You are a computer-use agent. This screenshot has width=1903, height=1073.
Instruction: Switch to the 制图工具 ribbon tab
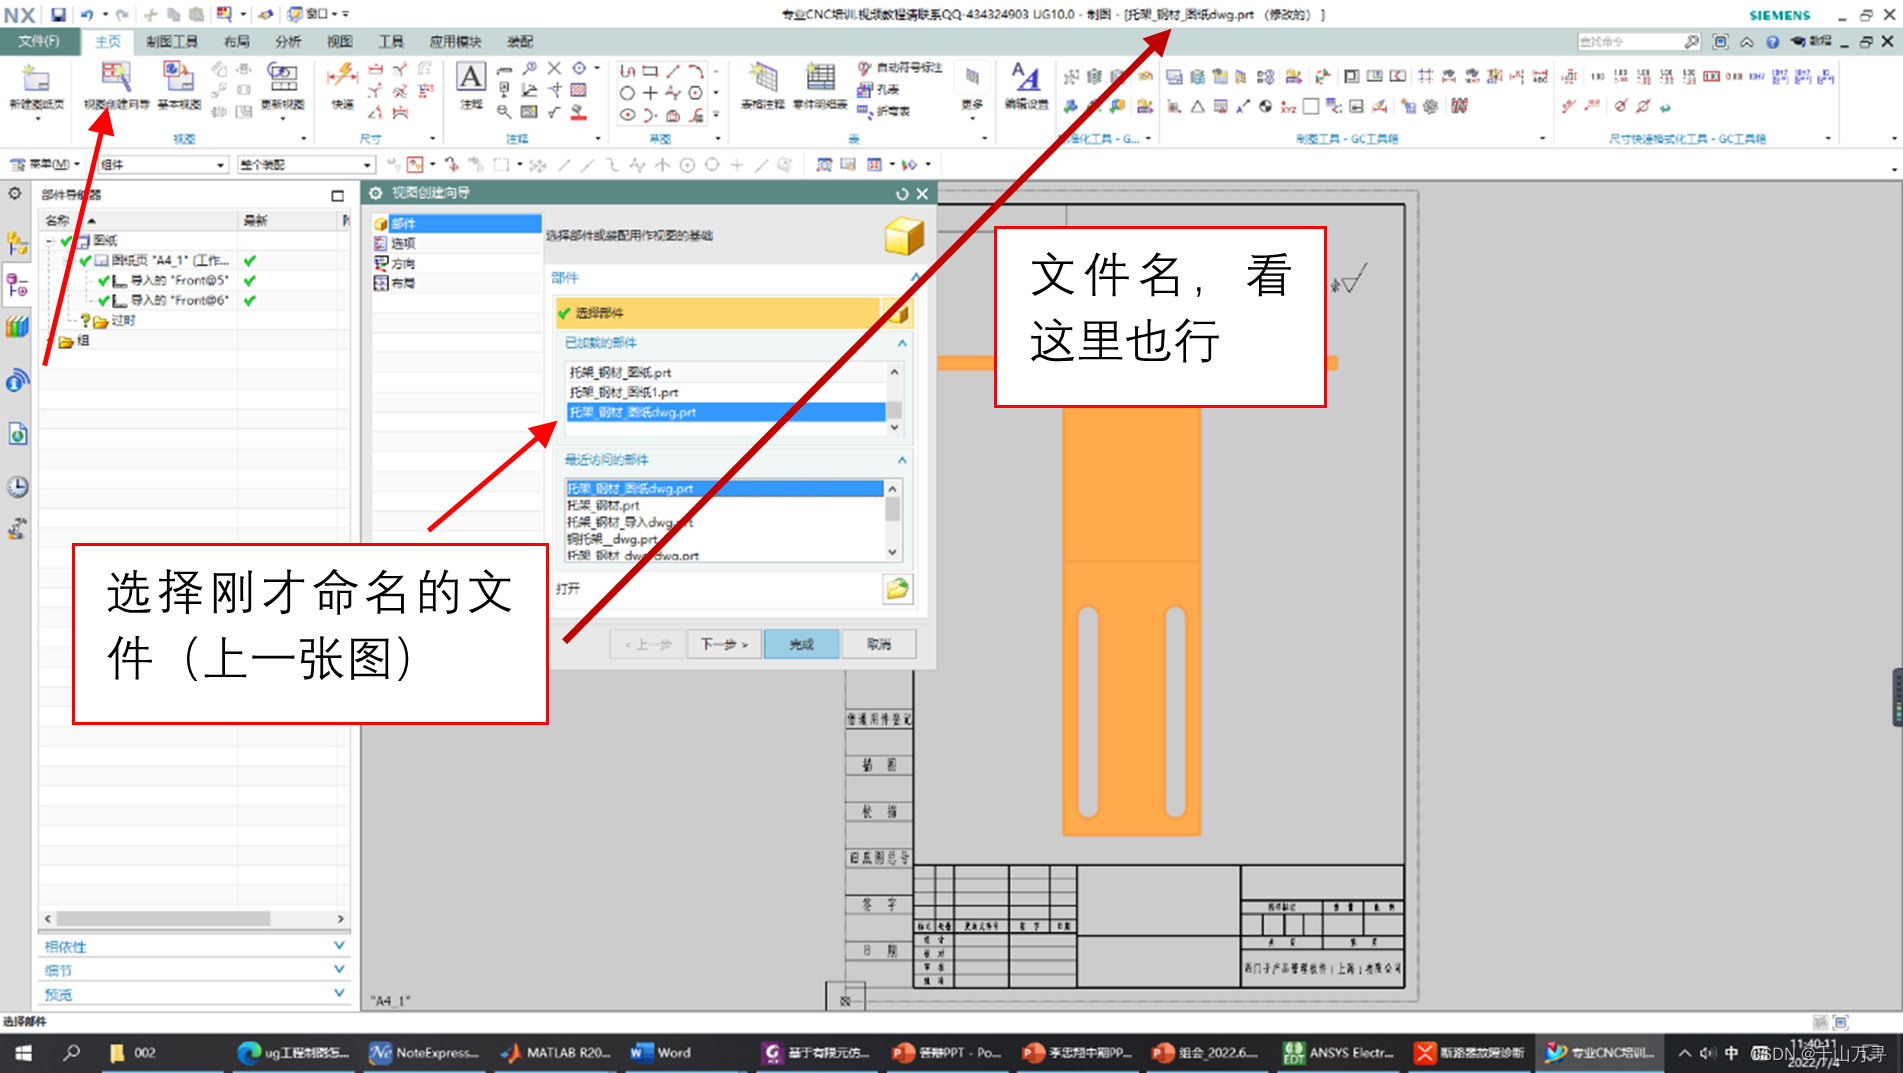172,41
